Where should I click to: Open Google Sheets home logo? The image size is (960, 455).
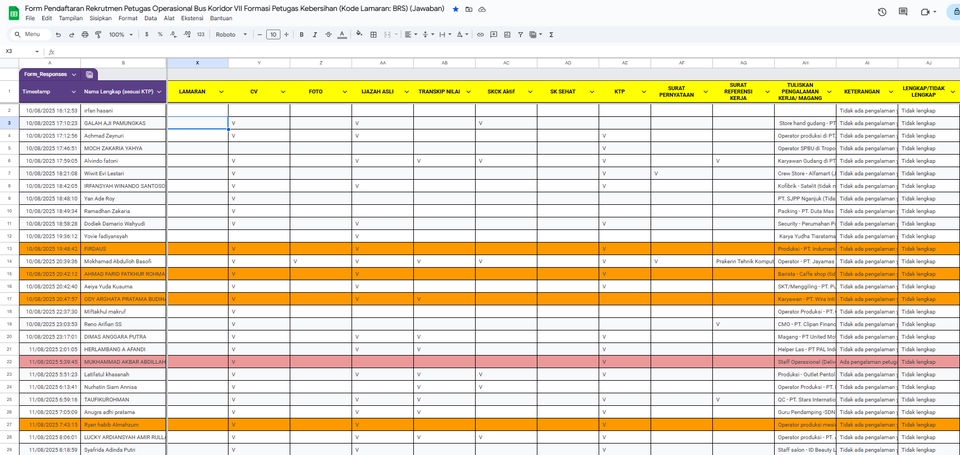(x=13, y=12)
